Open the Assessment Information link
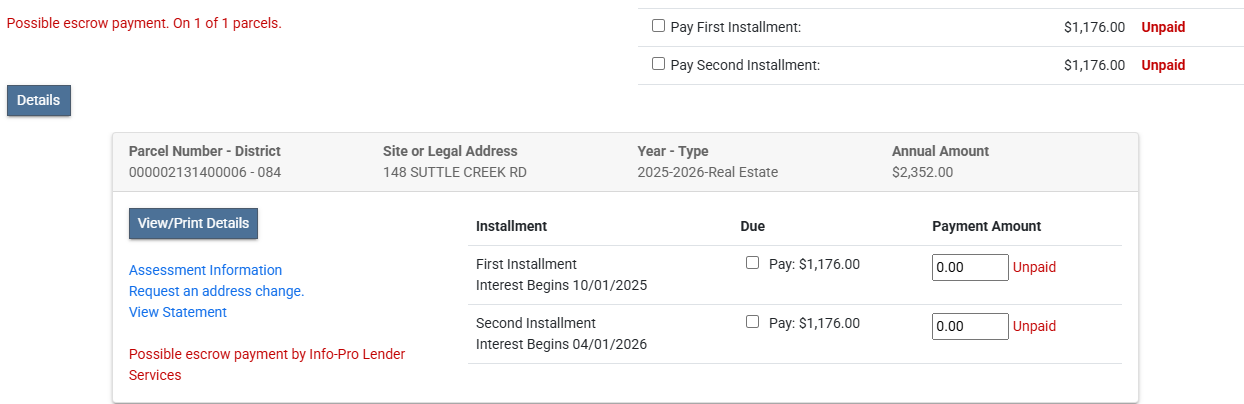 (205, 270)
